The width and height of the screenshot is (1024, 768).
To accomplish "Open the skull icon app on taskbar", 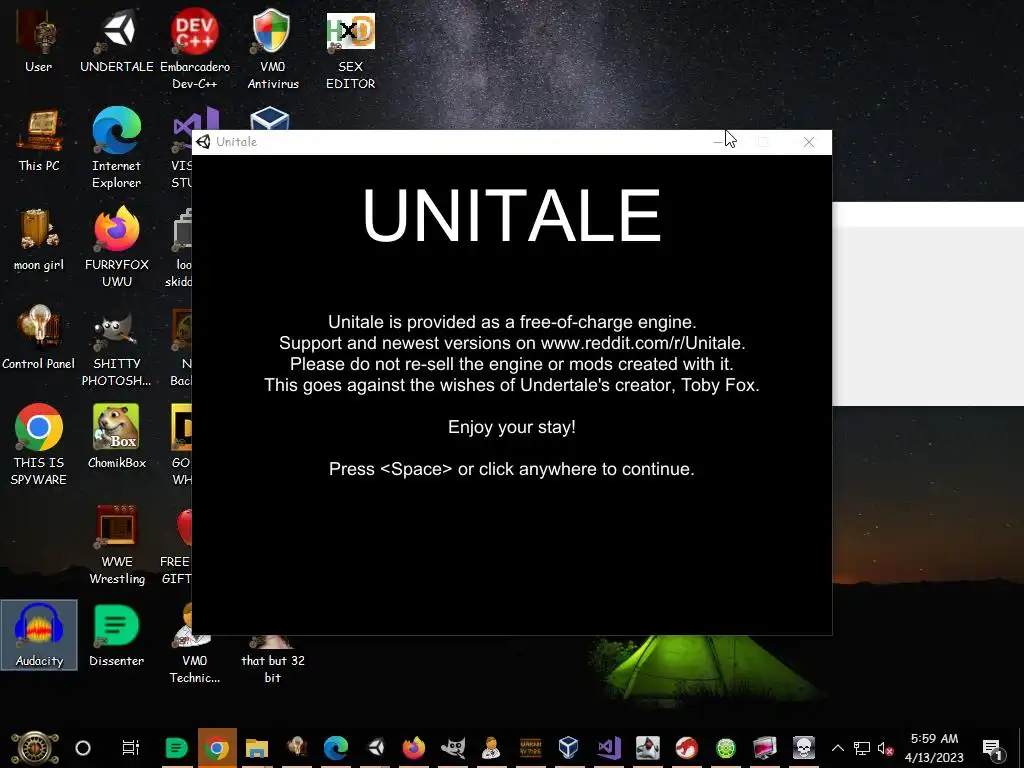I will tap(804, 748).
